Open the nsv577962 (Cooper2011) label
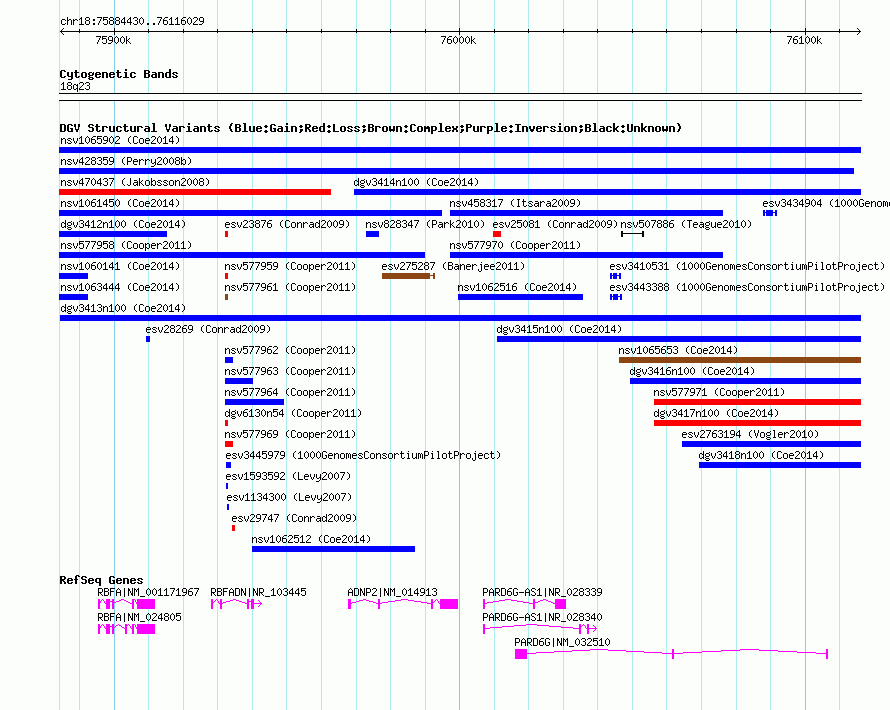Screen dimensions: 890x710 pyautogui.click(x=290, y=350)
